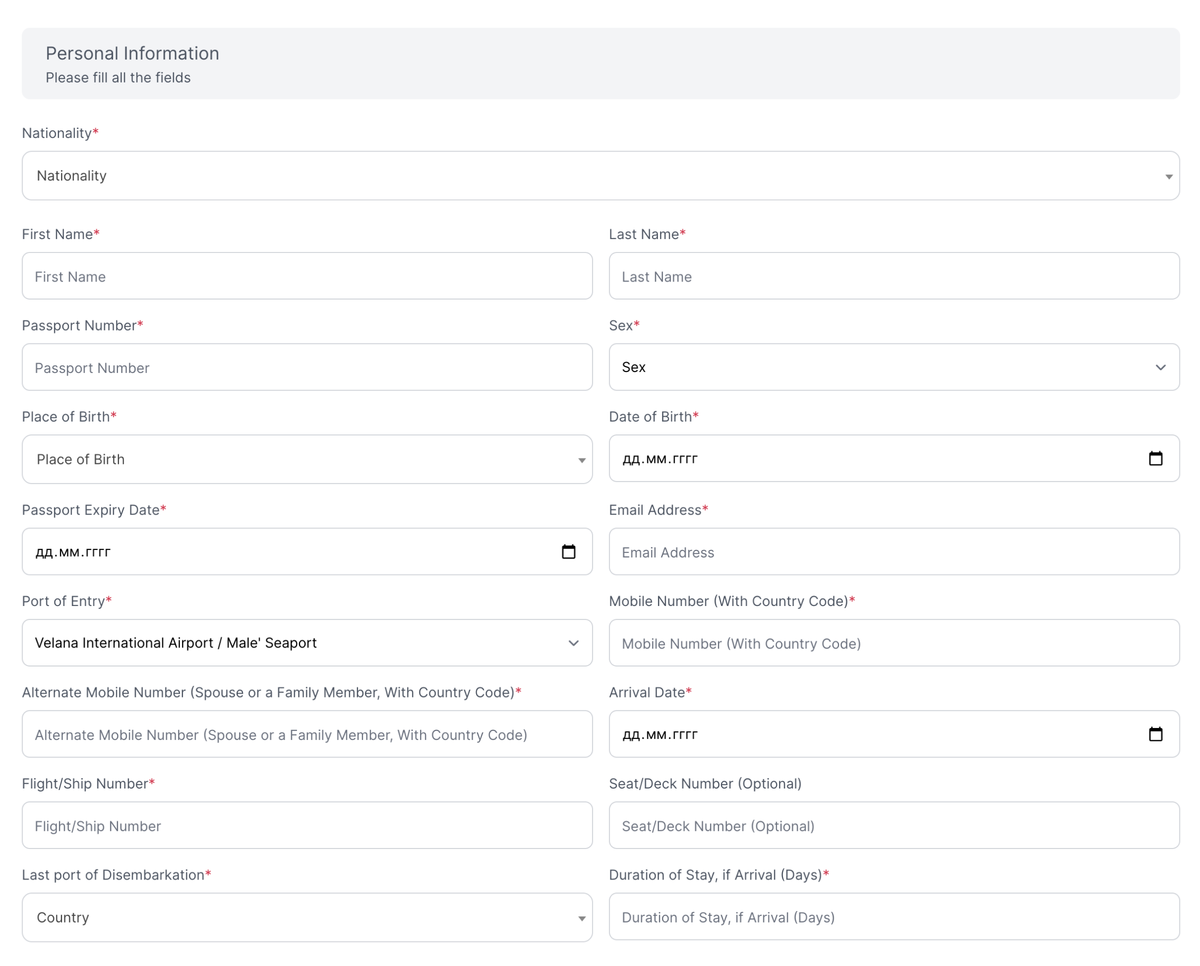Click the Last port of Disembarkation label
Image resolution: width=1200 pixels, height=966 pixels.
pos(116,875)
